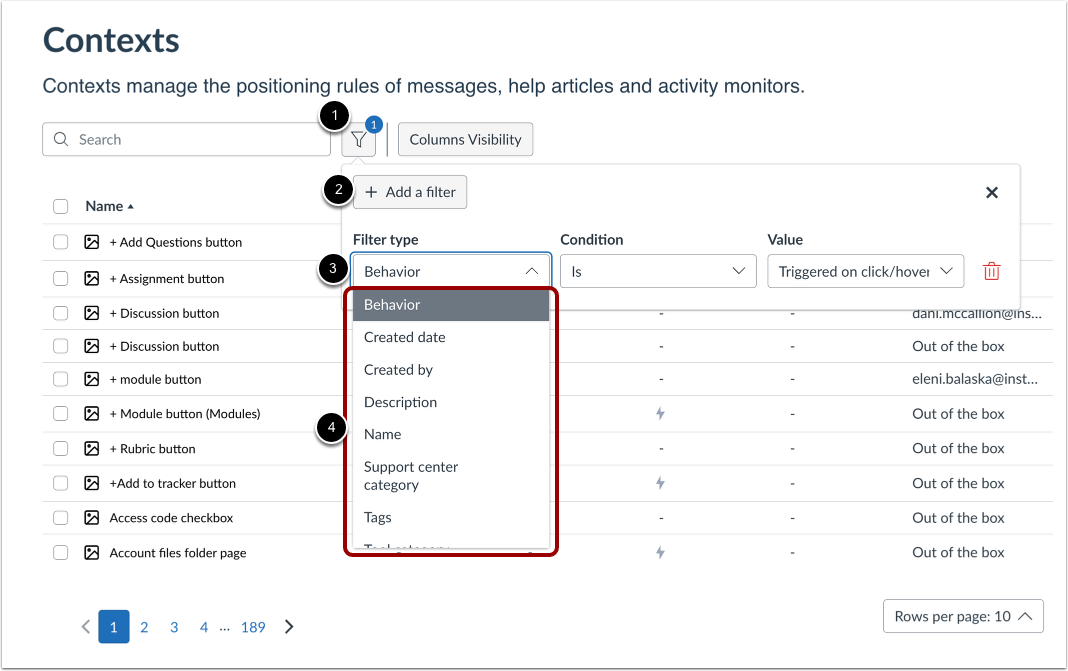1068x671 pixels.
Task: Click the next page chevron in pagination
Action: click(x=289, y=627)
